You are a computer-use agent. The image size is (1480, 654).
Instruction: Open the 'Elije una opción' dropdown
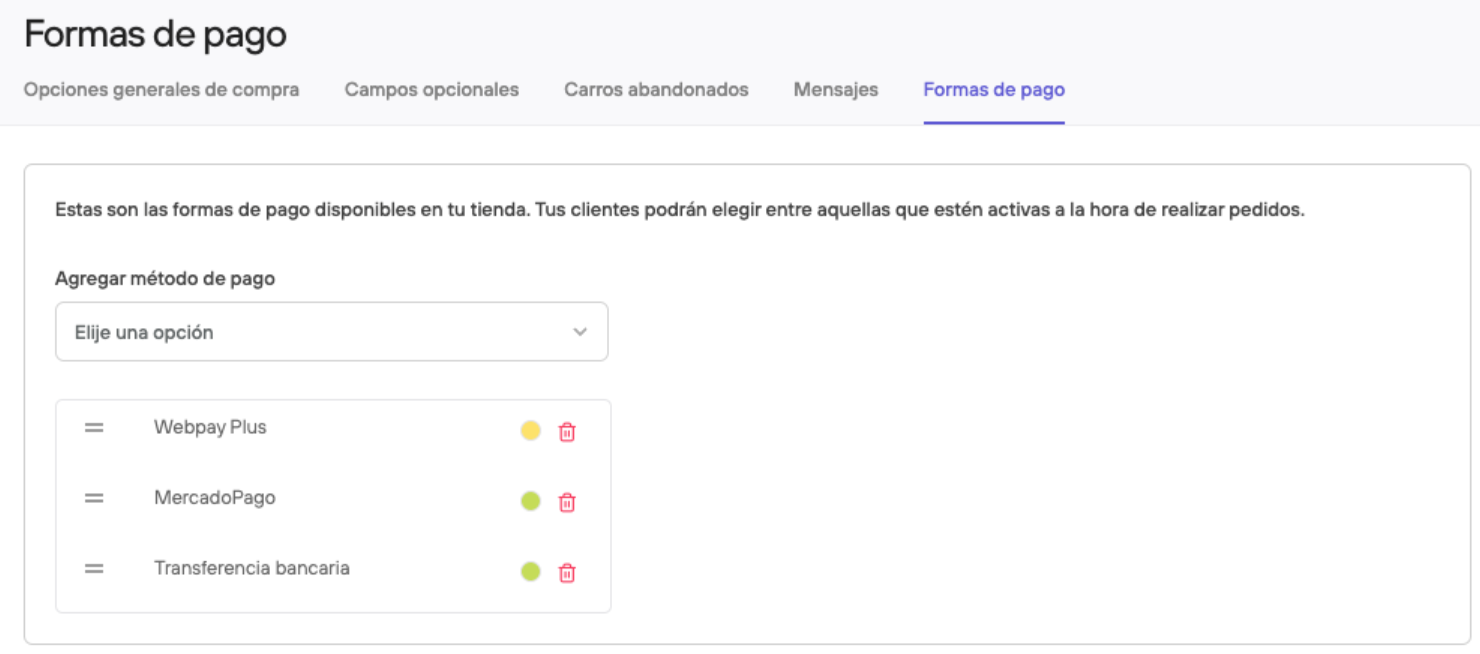pyautogui.click(x=332, y=332)
